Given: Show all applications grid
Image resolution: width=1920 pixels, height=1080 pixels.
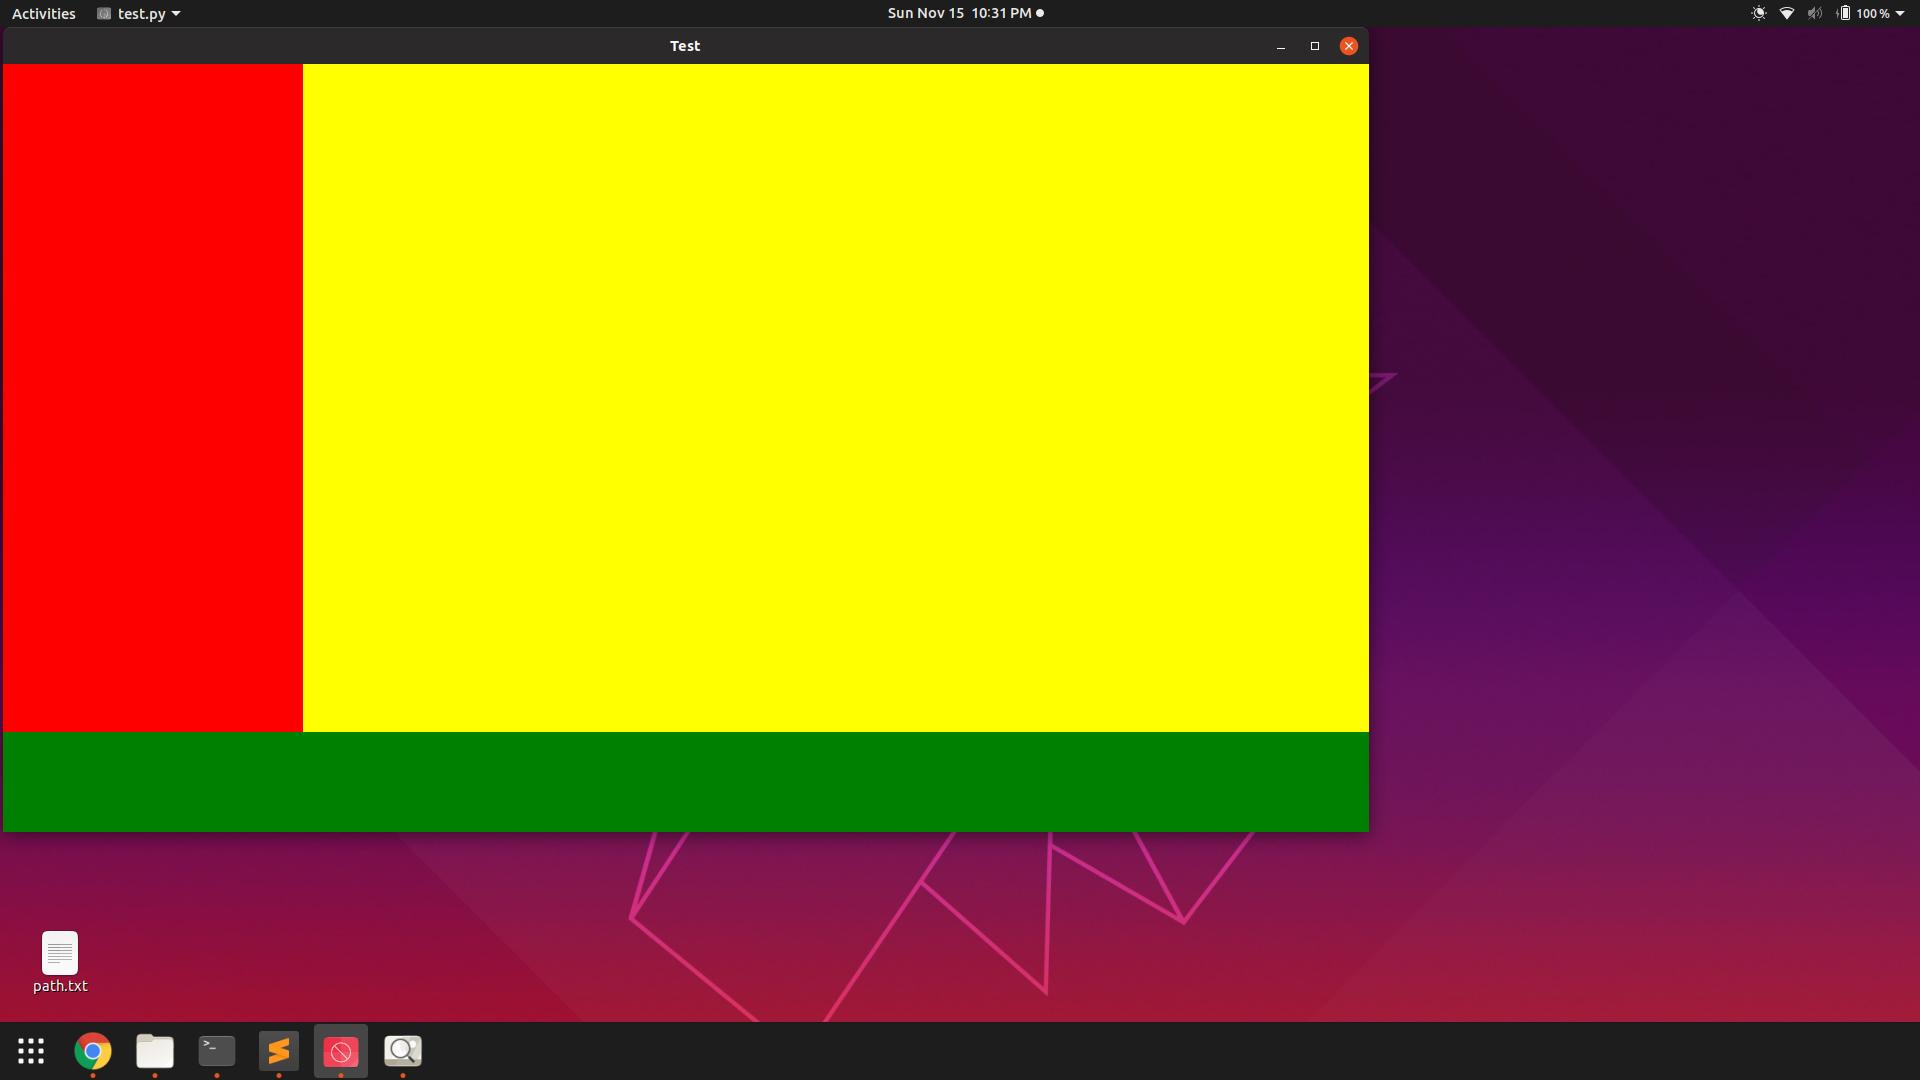Looking at the screenshot, I should (31, 1051).
